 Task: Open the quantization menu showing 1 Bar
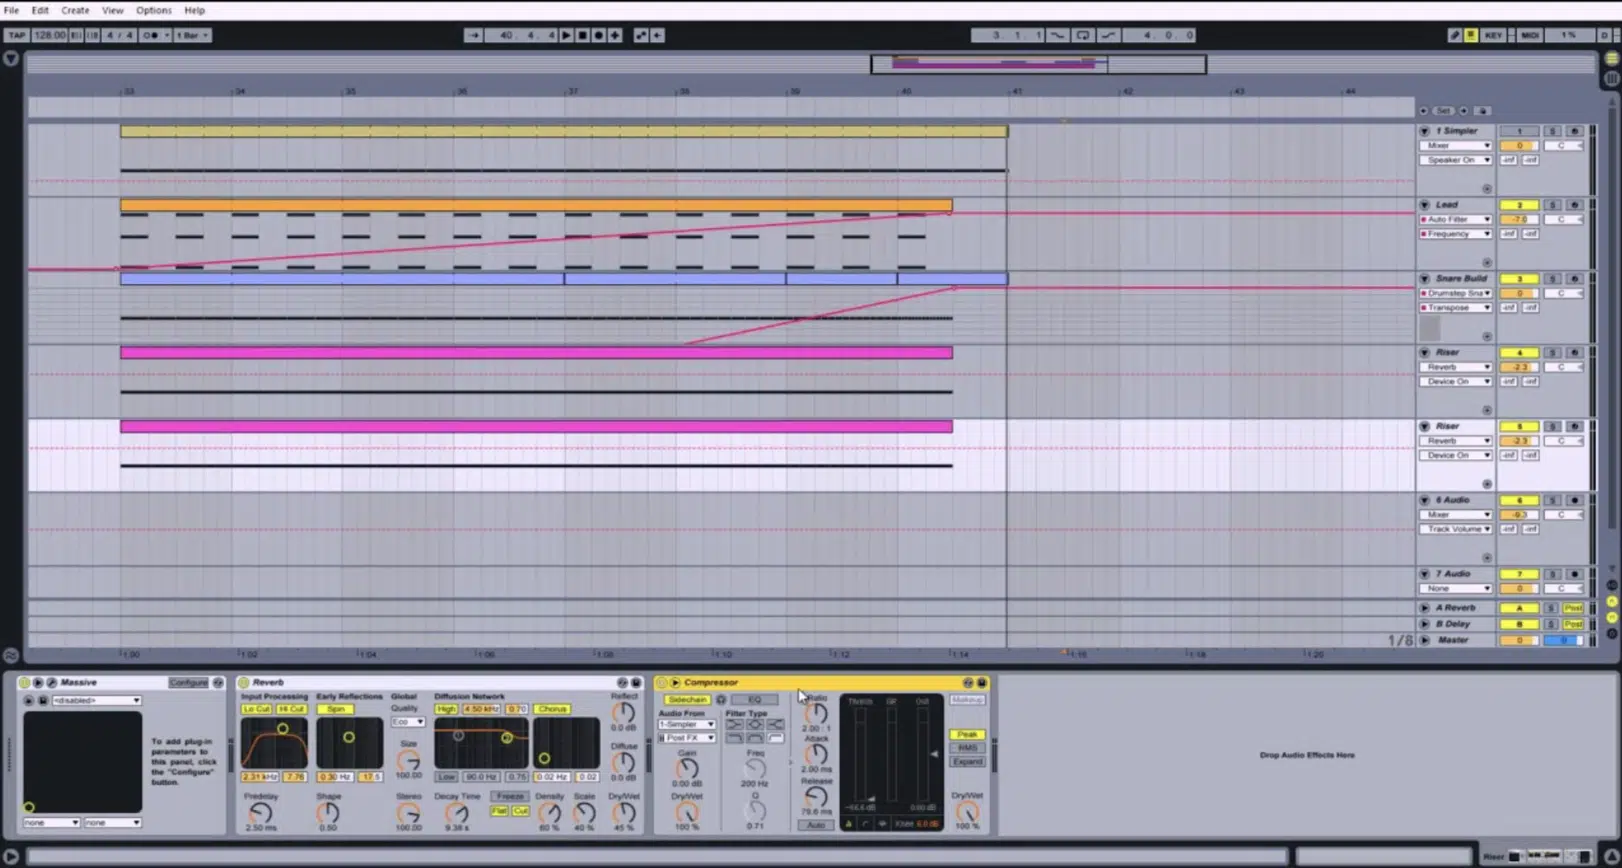(x=192, y=35)
